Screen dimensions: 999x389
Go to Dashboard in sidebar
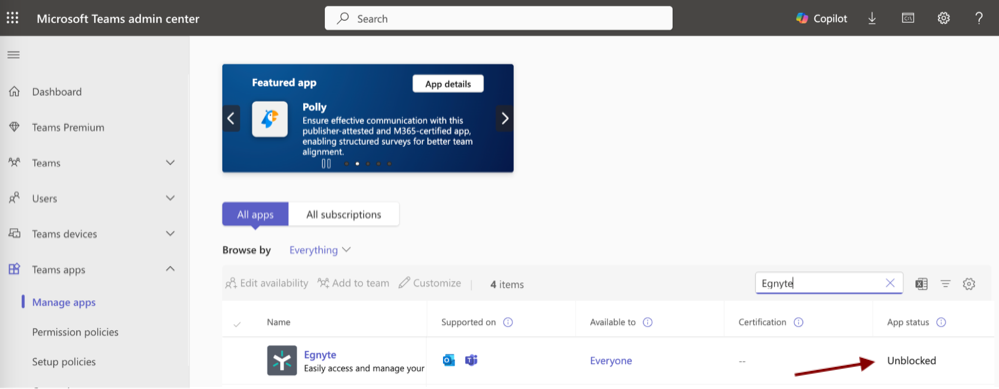pyautogui.click(x=57, y=92)
